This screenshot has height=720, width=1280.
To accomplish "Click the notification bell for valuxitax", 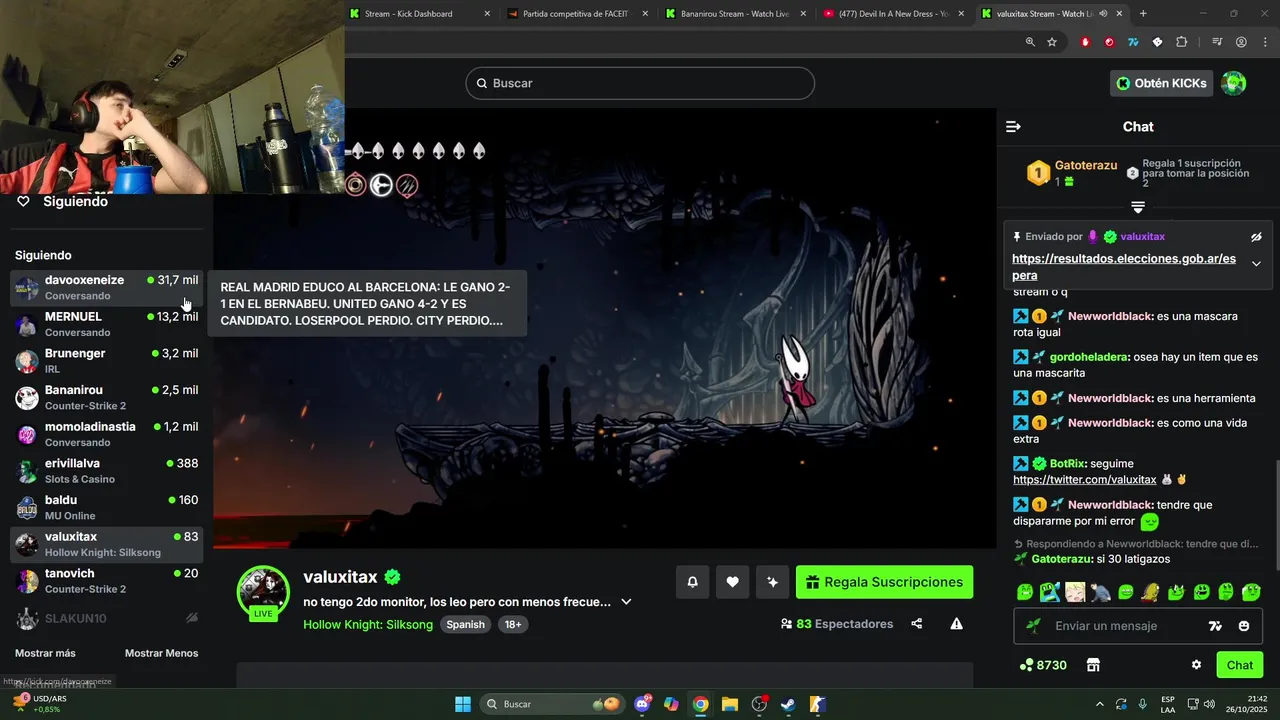I will 692,582.
